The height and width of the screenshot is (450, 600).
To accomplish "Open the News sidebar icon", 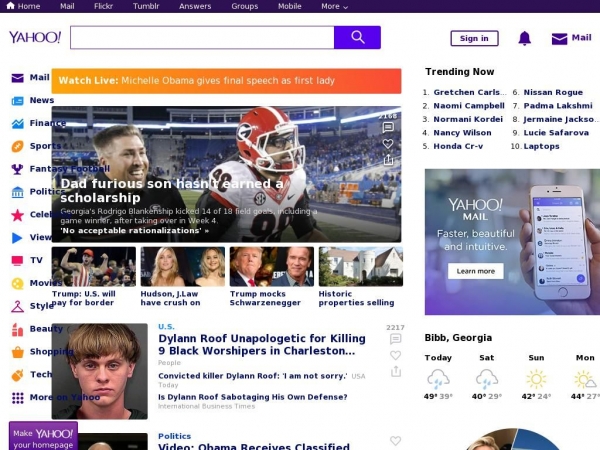I will click(17, 101).
